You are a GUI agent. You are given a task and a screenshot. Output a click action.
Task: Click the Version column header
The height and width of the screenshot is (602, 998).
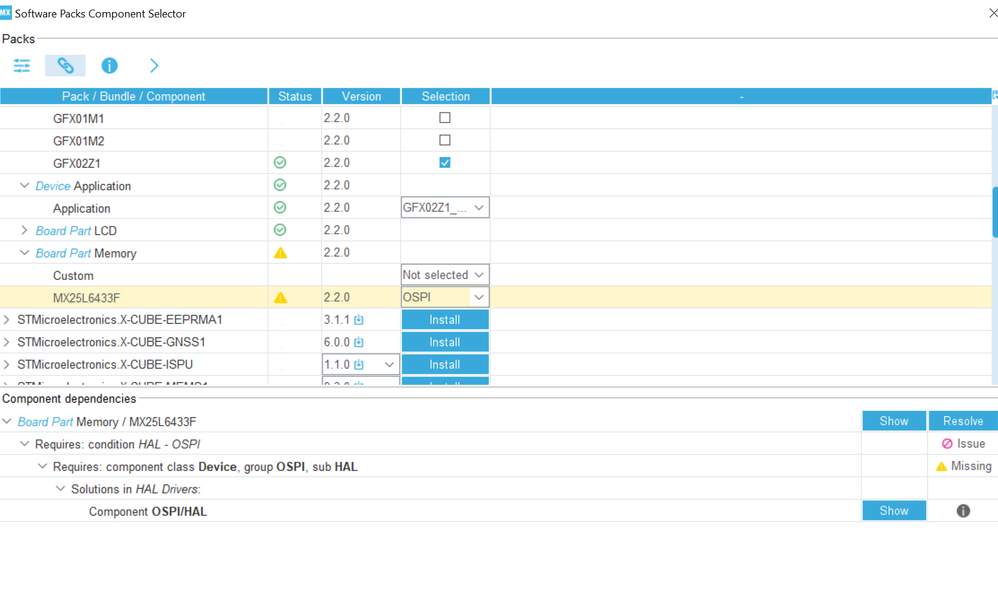(x=361, y=96)
